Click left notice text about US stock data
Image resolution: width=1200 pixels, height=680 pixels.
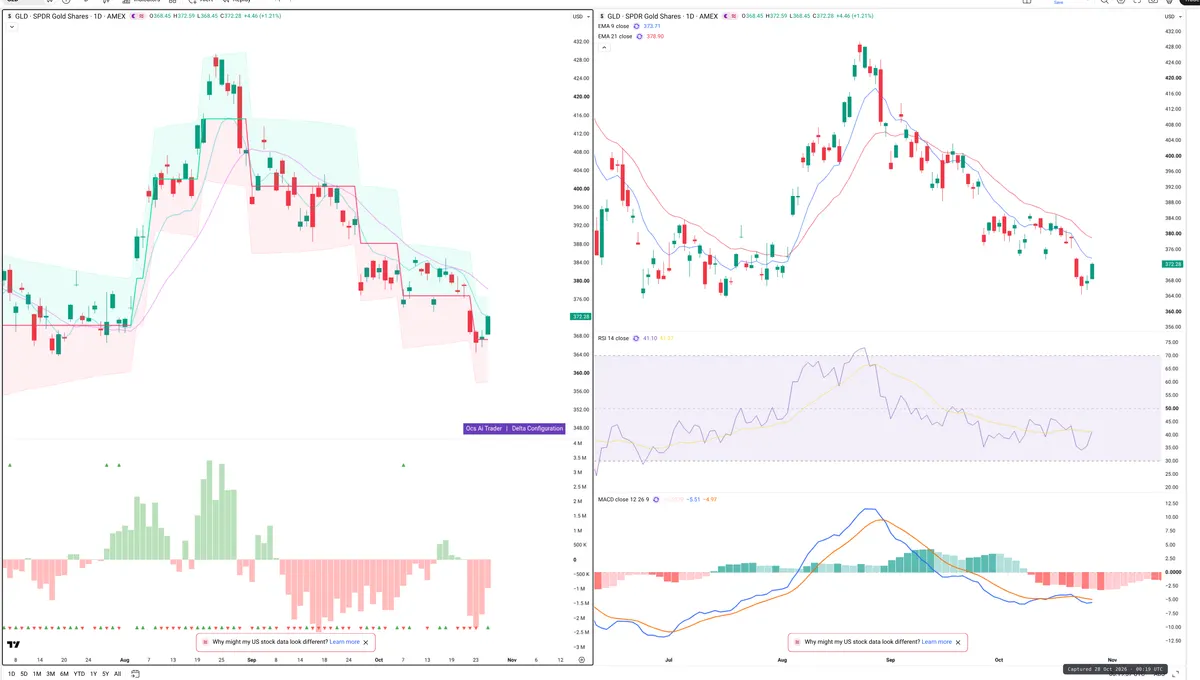pos(270,642)
